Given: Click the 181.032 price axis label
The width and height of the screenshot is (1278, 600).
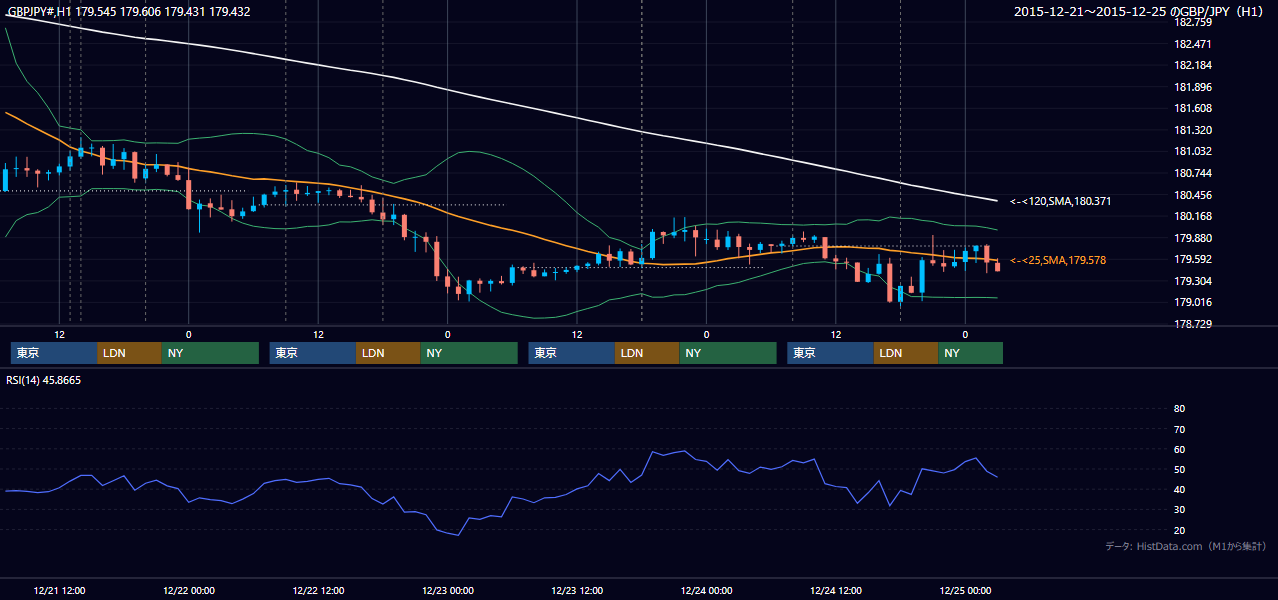Looking at the screenshot, I should (1192, 151).
